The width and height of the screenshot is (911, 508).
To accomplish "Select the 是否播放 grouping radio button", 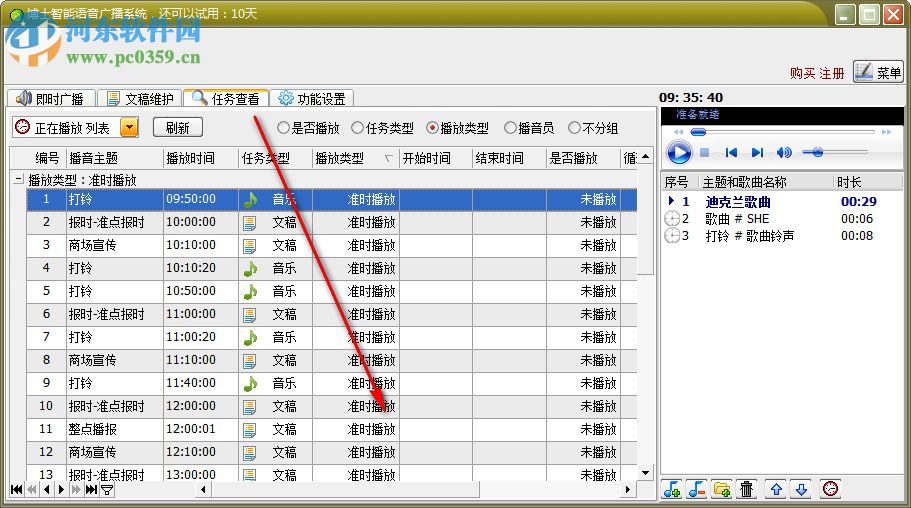I will click(283, 128).
